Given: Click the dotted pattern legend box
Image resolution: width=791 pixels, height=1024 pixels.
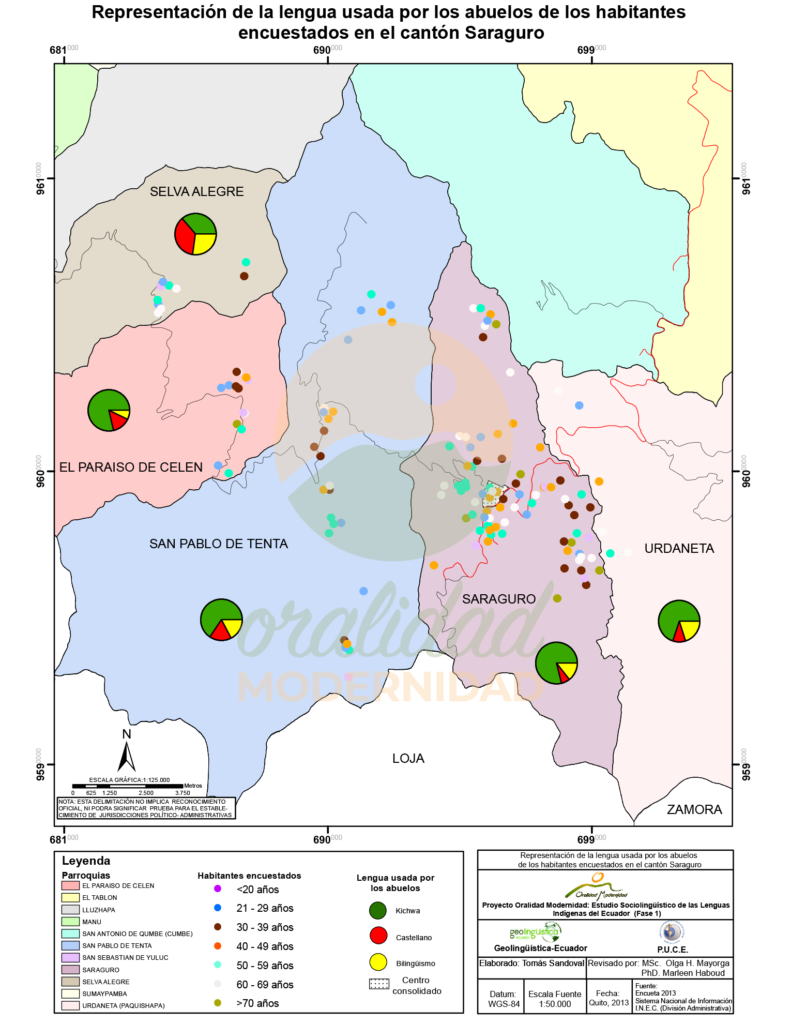Looking at the screenshot, I should (x=378, y=984).
